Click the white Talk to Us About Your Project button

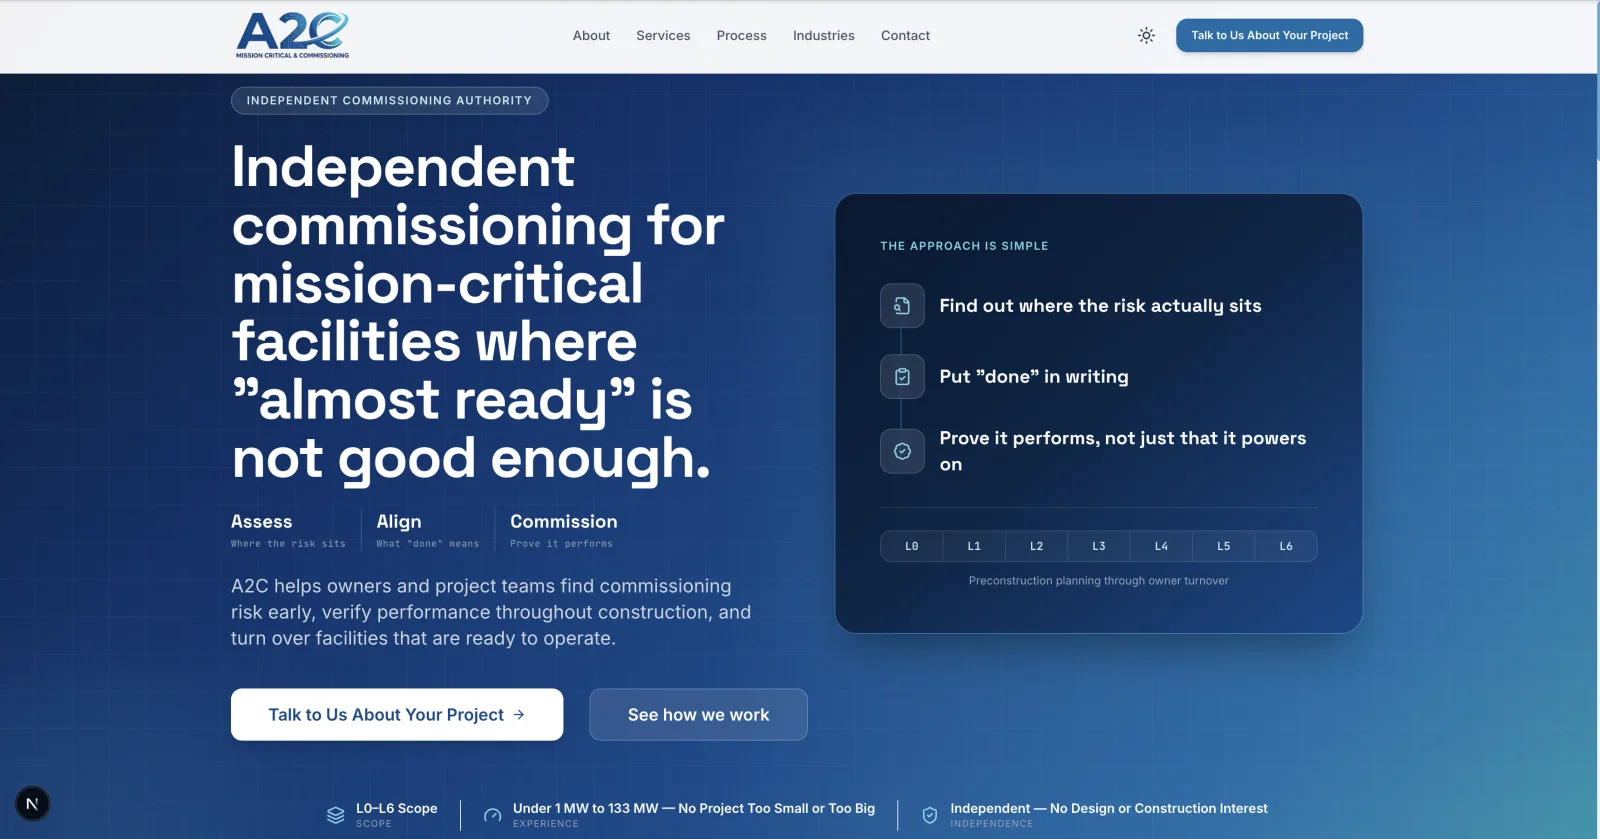pos(397,714)
